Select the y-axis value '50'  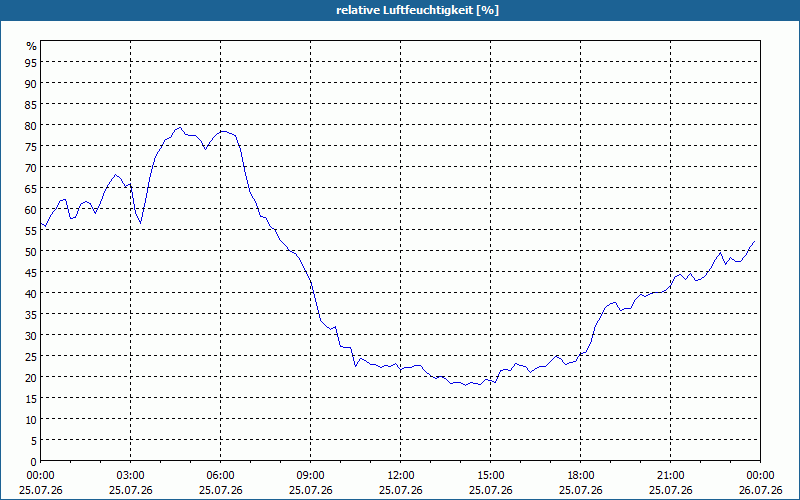click(x=31, y=252)
